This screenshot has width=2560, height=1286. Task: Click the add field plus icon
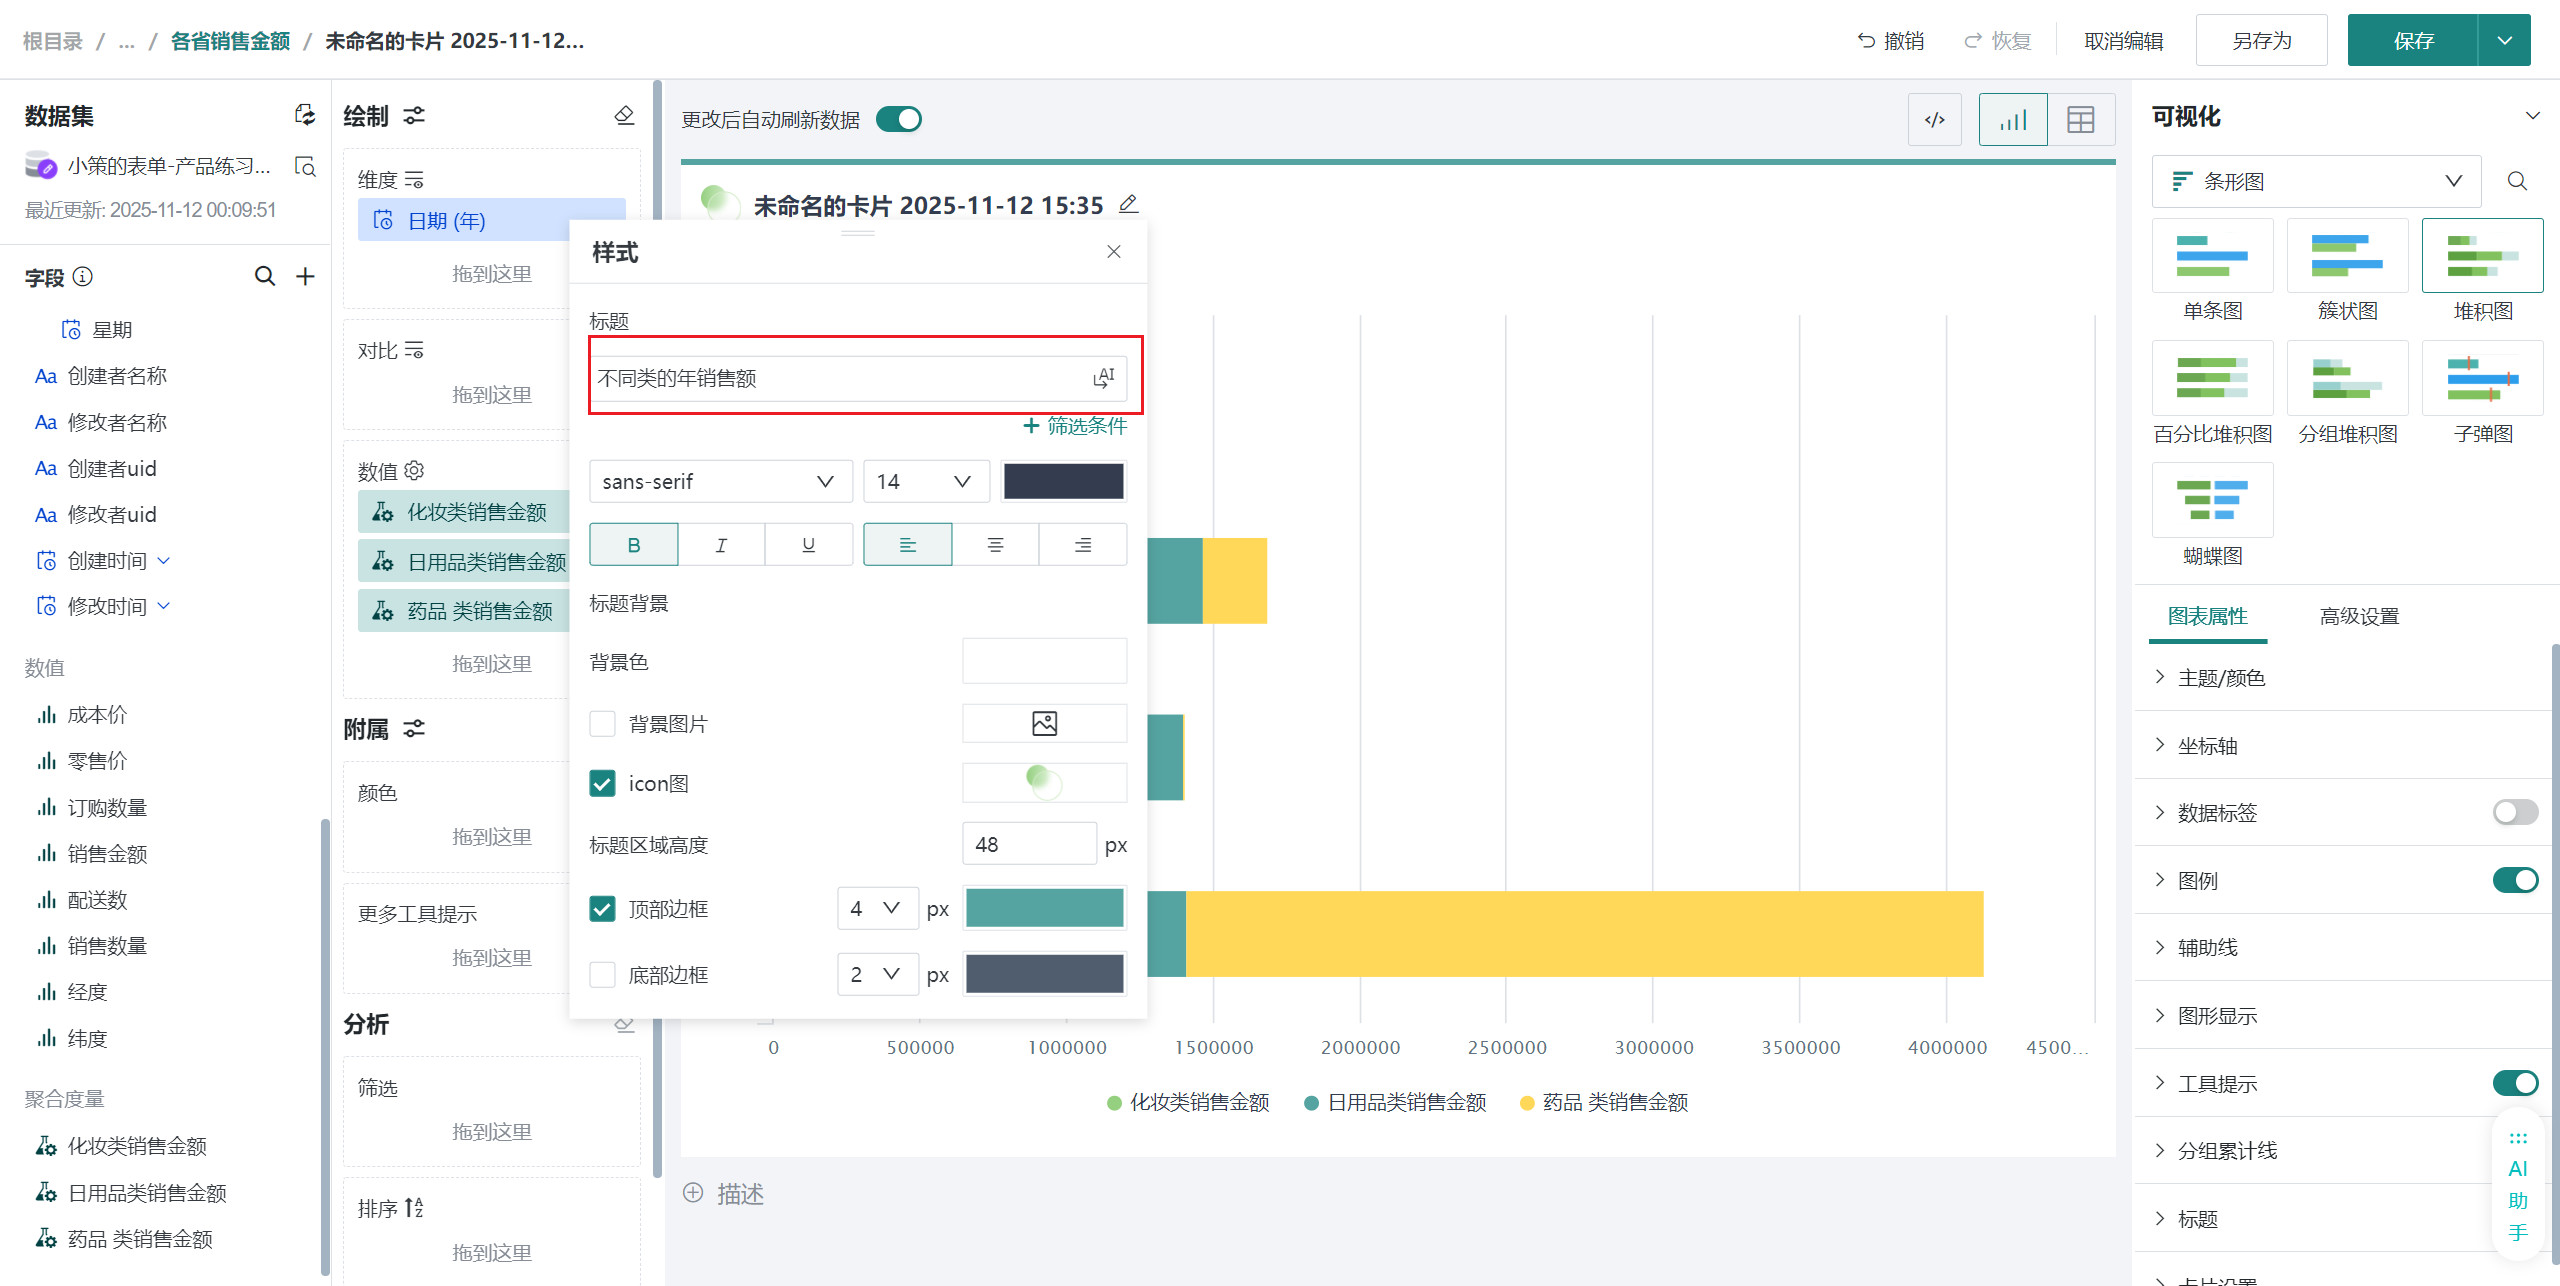[x=305, y=276]
